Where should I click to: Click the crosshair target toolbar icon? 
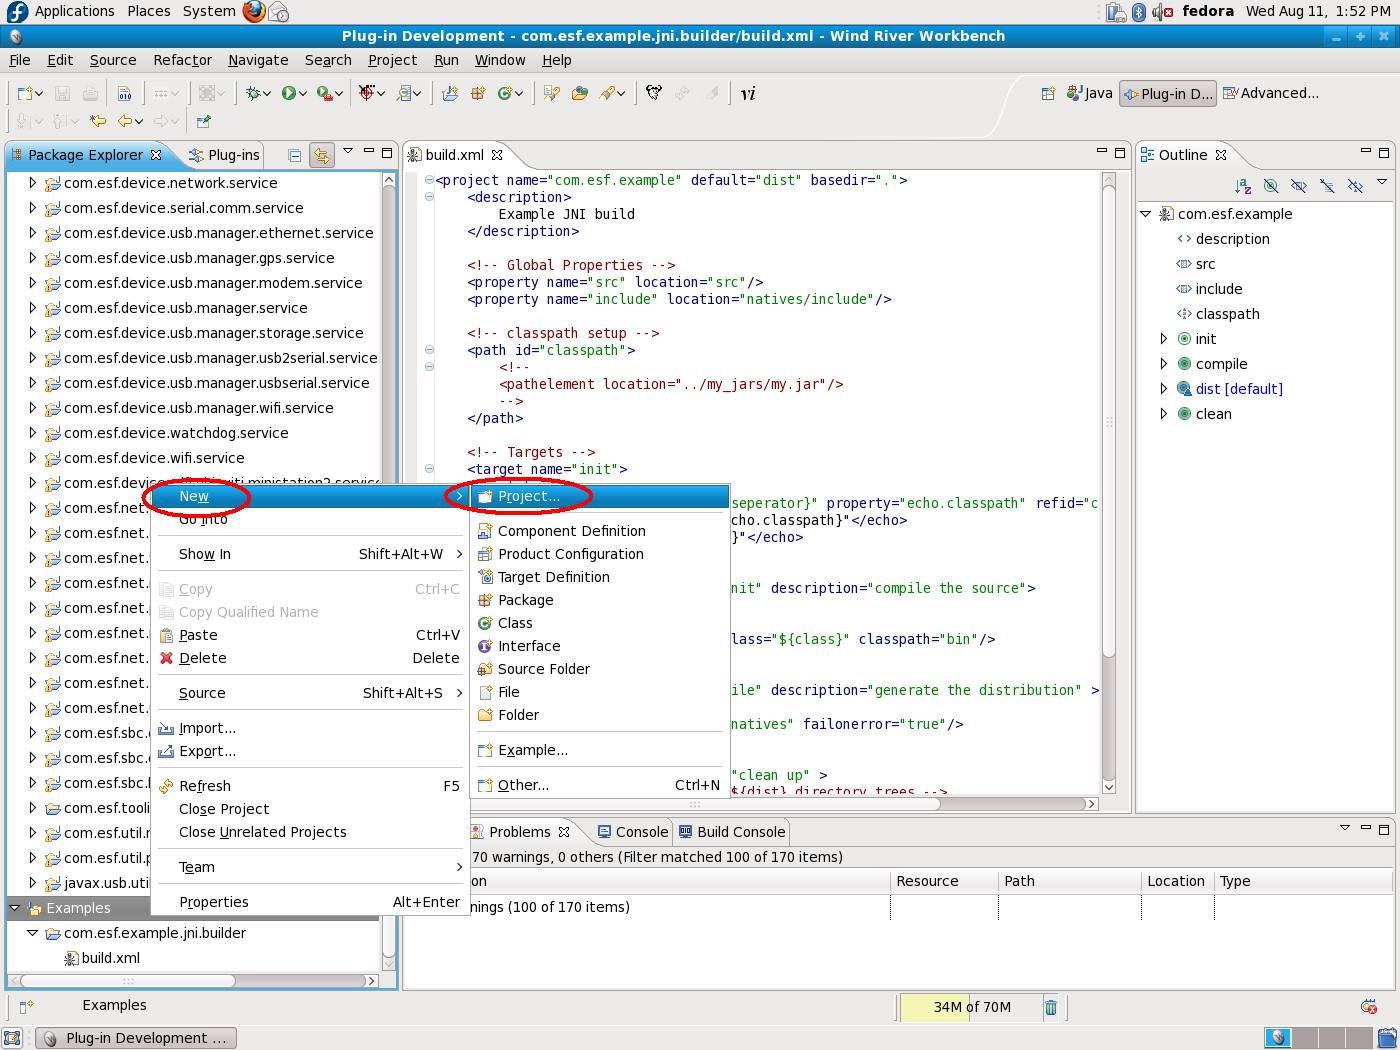coord(369,93)
